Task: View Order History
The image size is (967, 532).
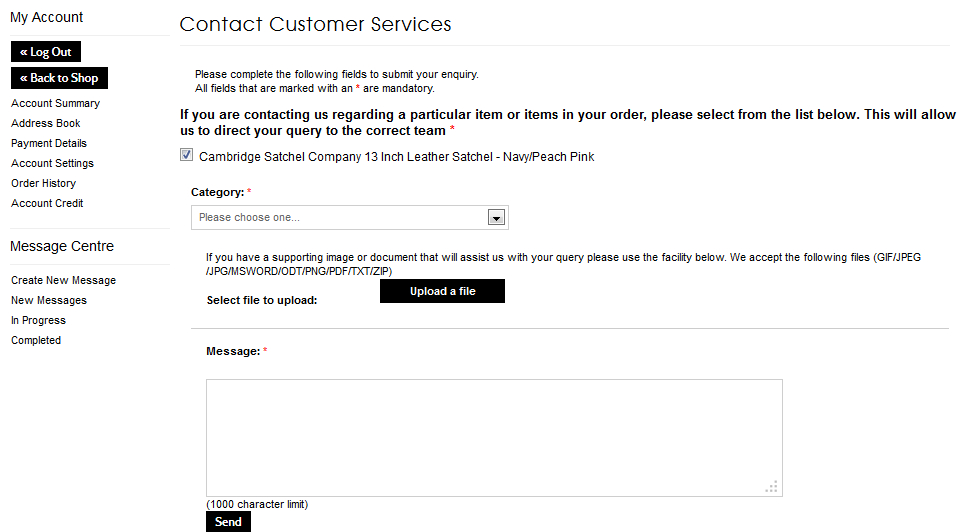Action: 43,183
